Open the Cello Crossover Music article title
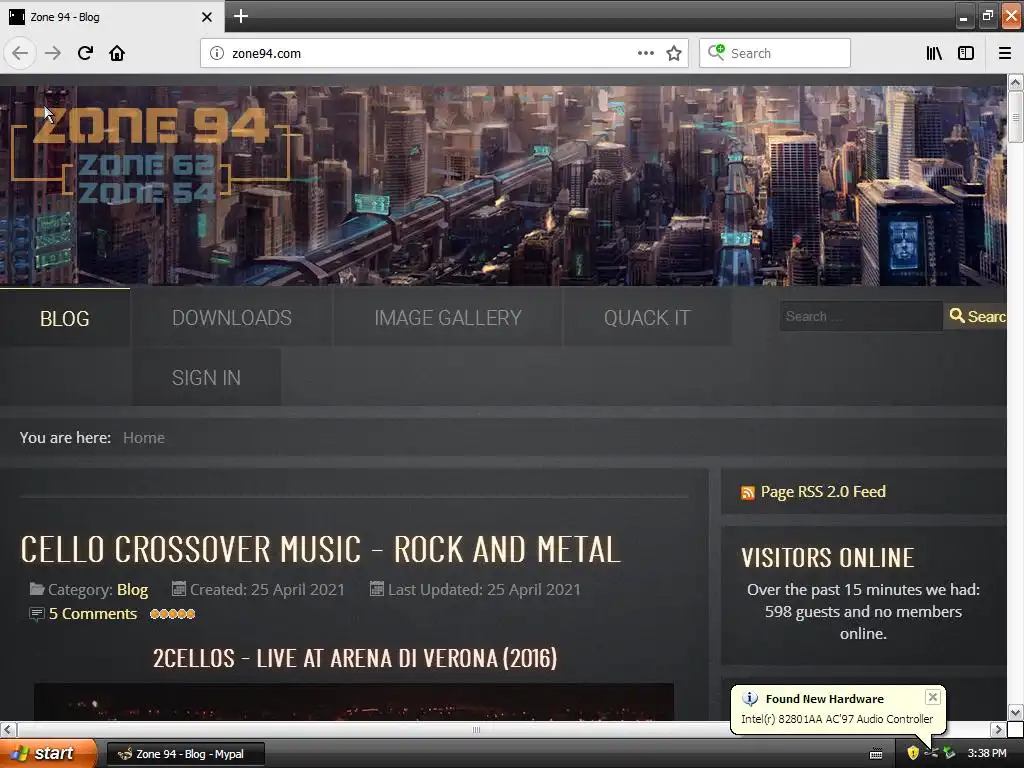The width and height of the screenshot is (1024, 768). [320, 549]
